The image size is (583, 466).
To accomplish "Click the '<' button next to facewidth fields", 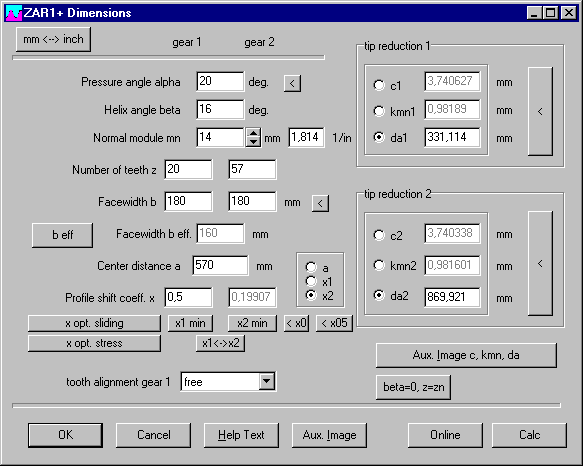I will tap(320, 203).
